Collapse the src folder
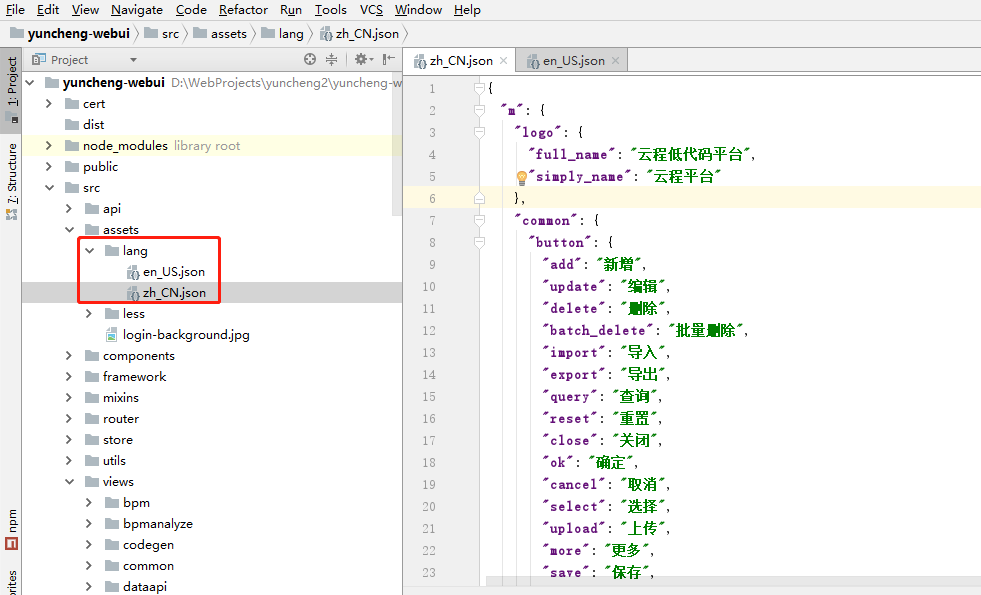Screen dimensions: 981x595 (49, 188)
